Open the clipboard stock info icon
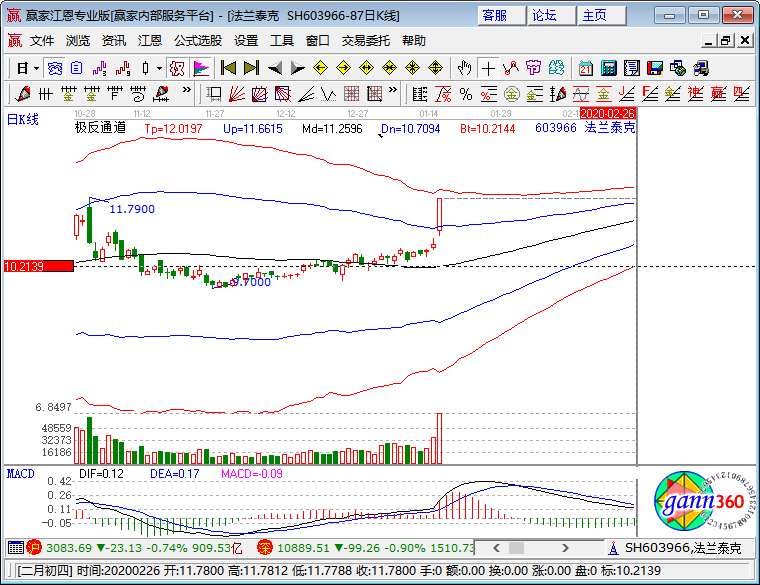Screen dimensions: 760x585 click(x=77, y=68)
